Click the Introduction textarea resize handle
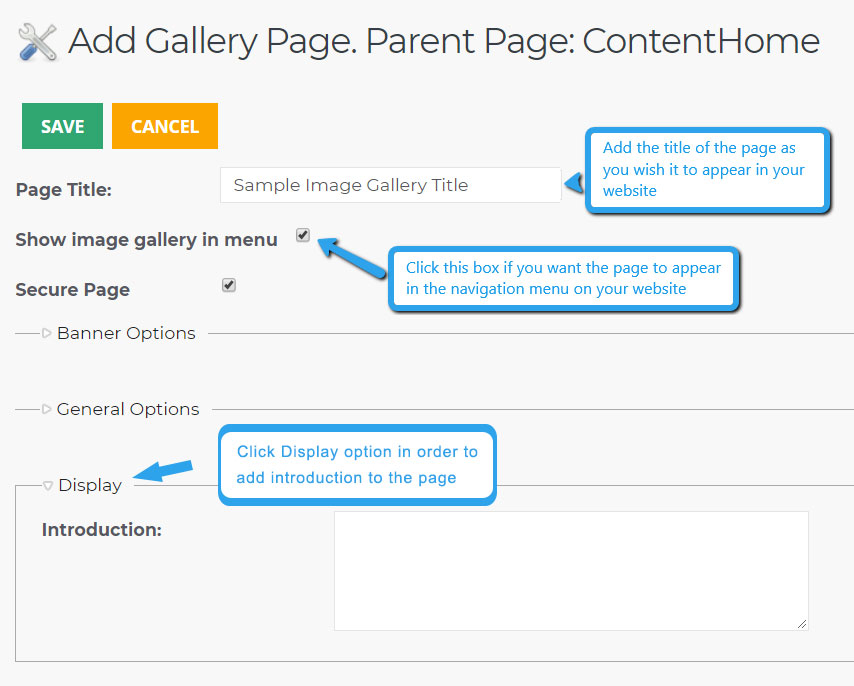The height and width of the screenshot is (686, 854). (802, 624)
